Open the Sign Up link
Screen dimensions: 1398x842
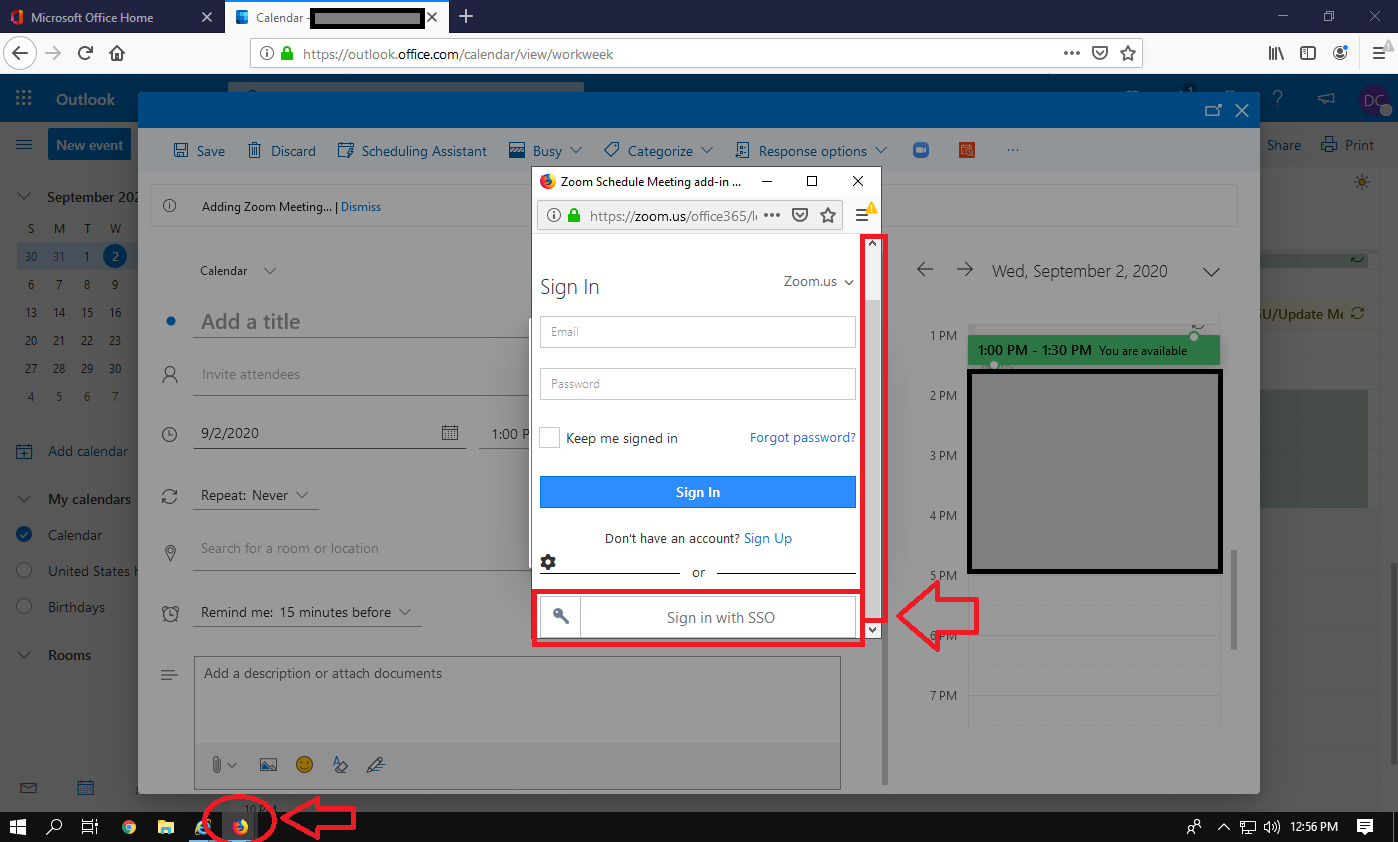pyautogui.click(x=768, y=538)
